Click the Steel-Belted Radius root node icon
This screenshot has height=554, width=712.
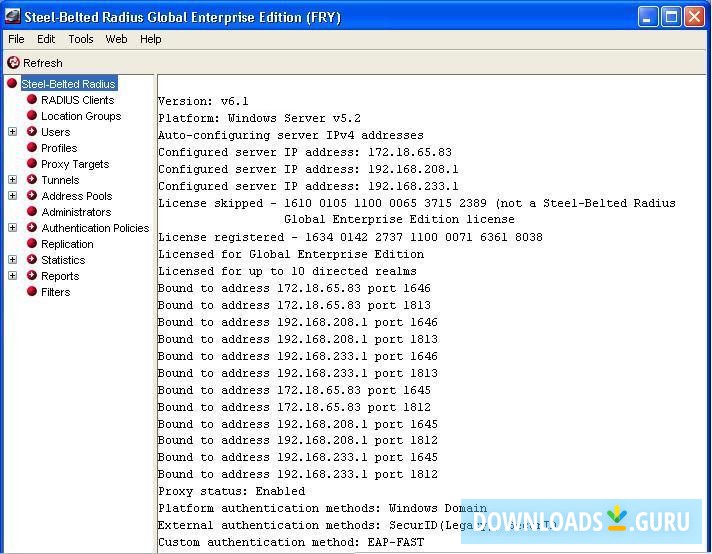pyautogui.click(x=12, y=83)
